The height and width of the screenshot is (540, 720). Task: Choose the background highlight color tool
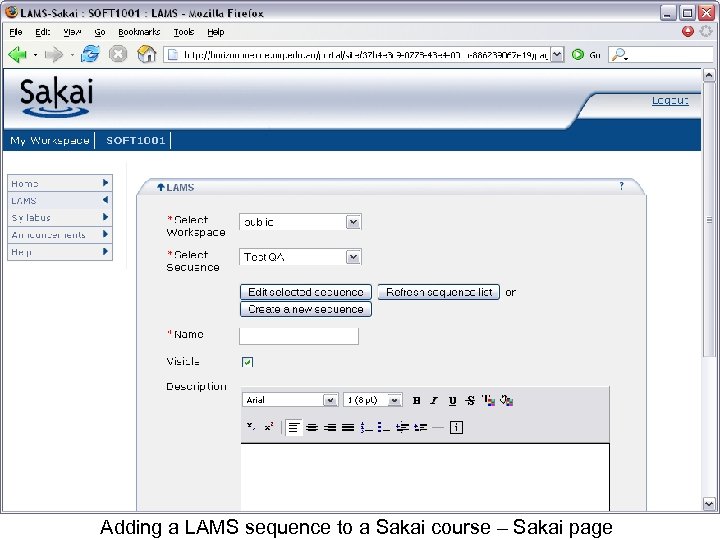point(506,400)
